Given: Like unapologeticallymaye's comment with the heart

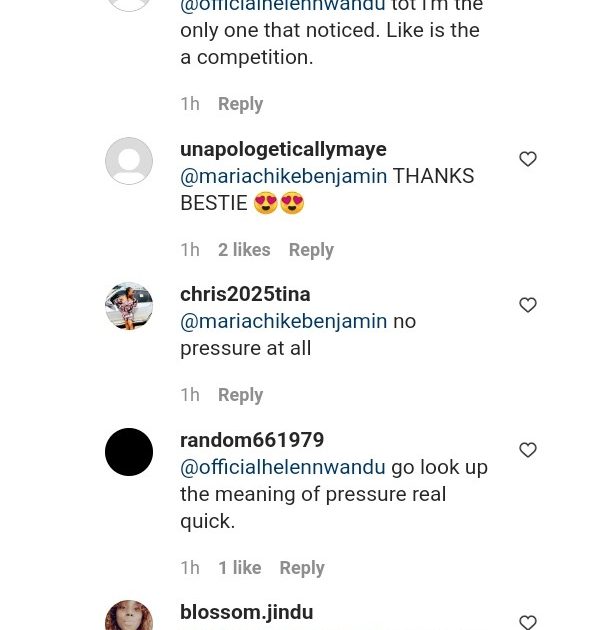Looking at the screenshot, I should [528, 159].
